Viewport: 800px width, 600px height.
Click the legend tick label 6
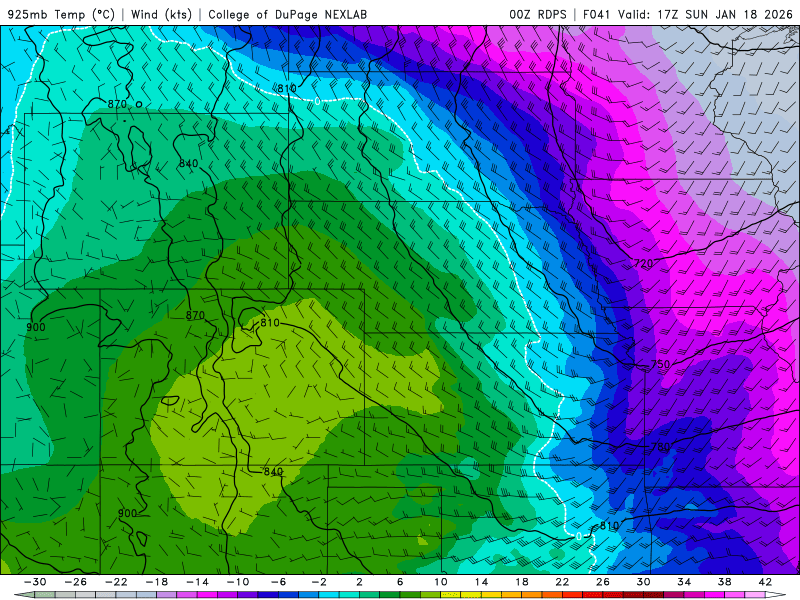(x=400, y=582)
